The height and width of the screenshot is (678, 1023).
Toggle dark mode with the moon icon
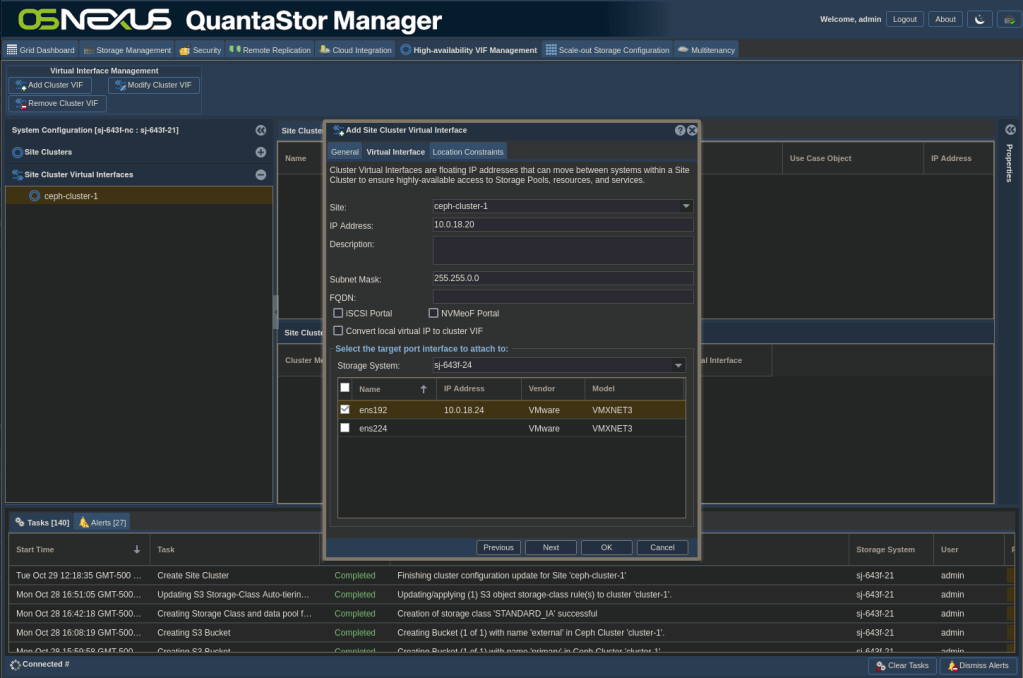980,19
